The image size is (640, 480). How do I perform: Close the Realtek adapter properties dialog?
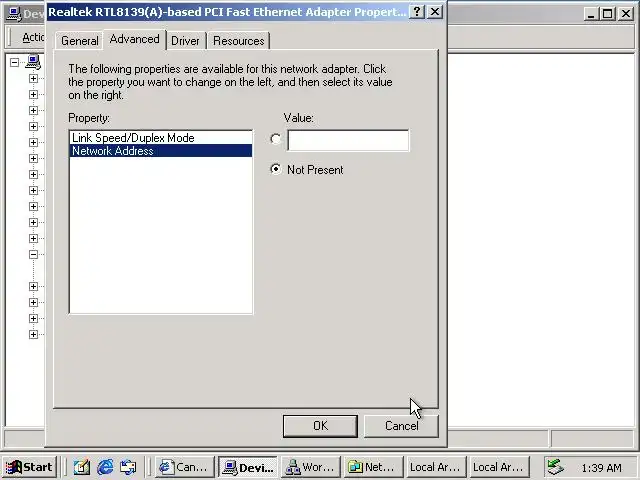click(435, 12)
